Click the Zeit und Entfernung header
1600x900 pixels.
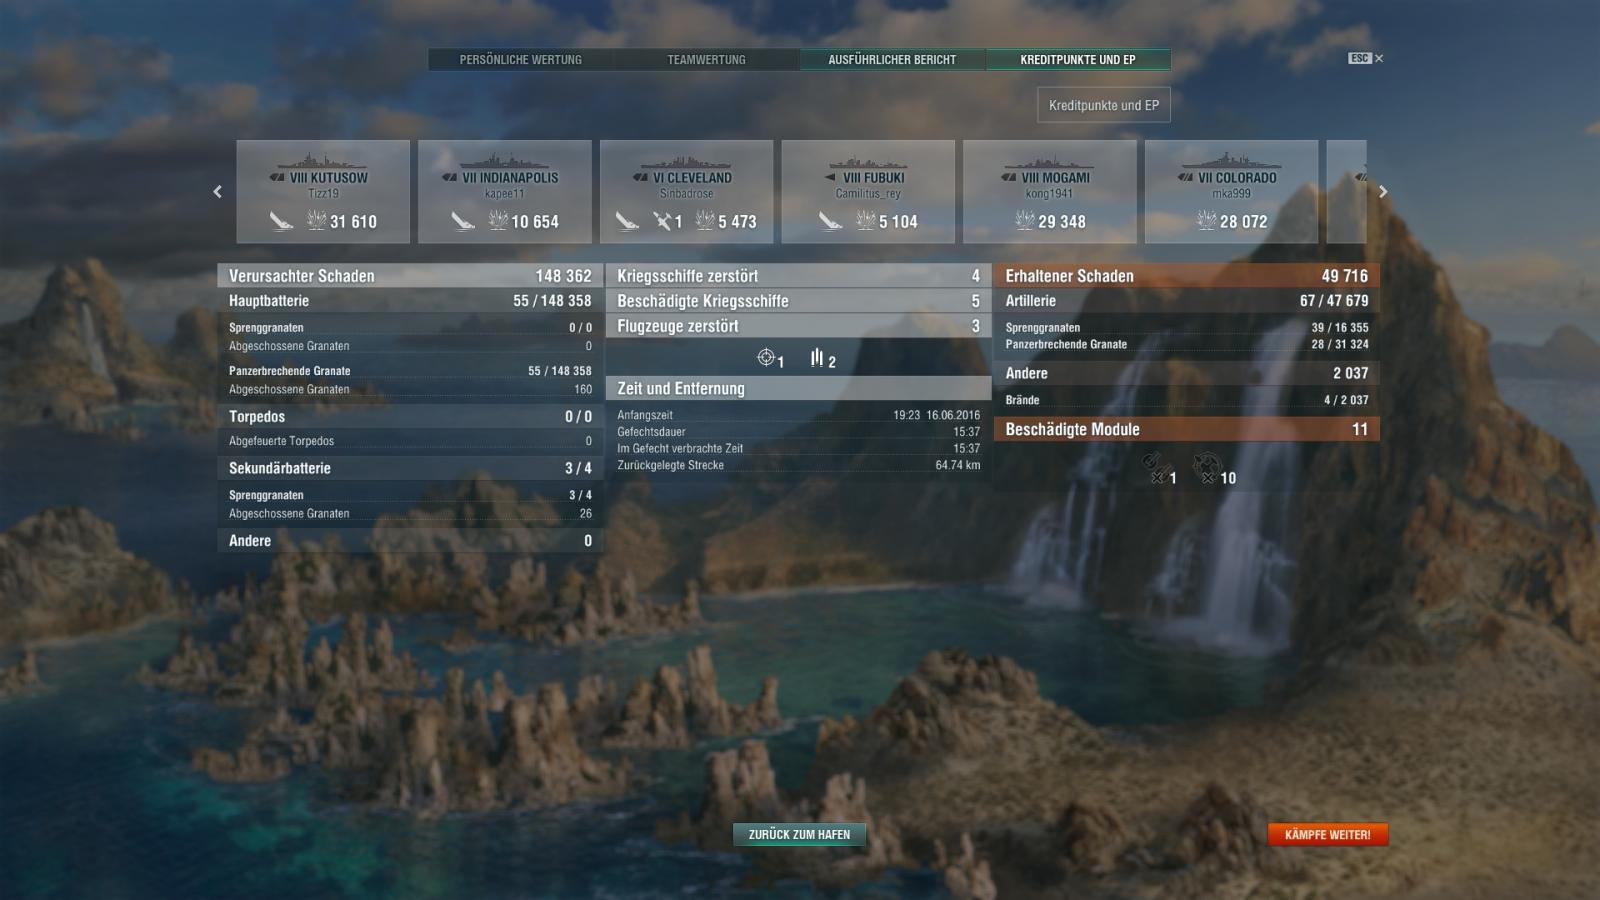798,389
